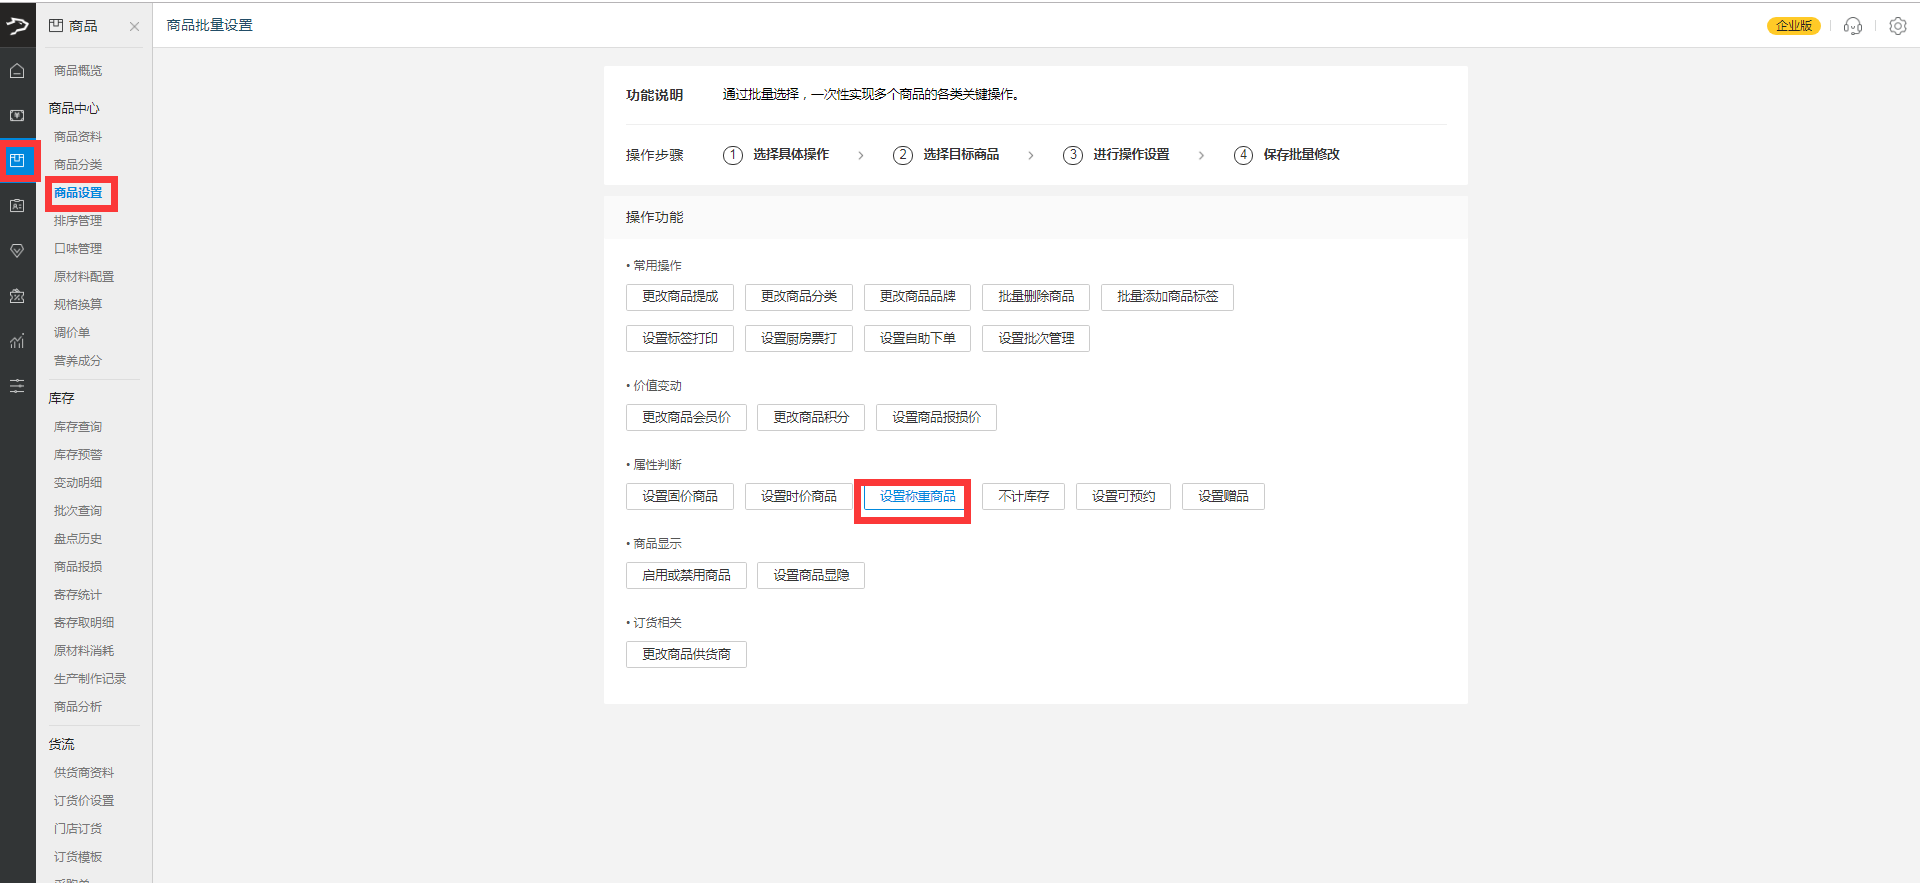
Task: Open the chart reports sidebar icon
Action: pos(17,341)
